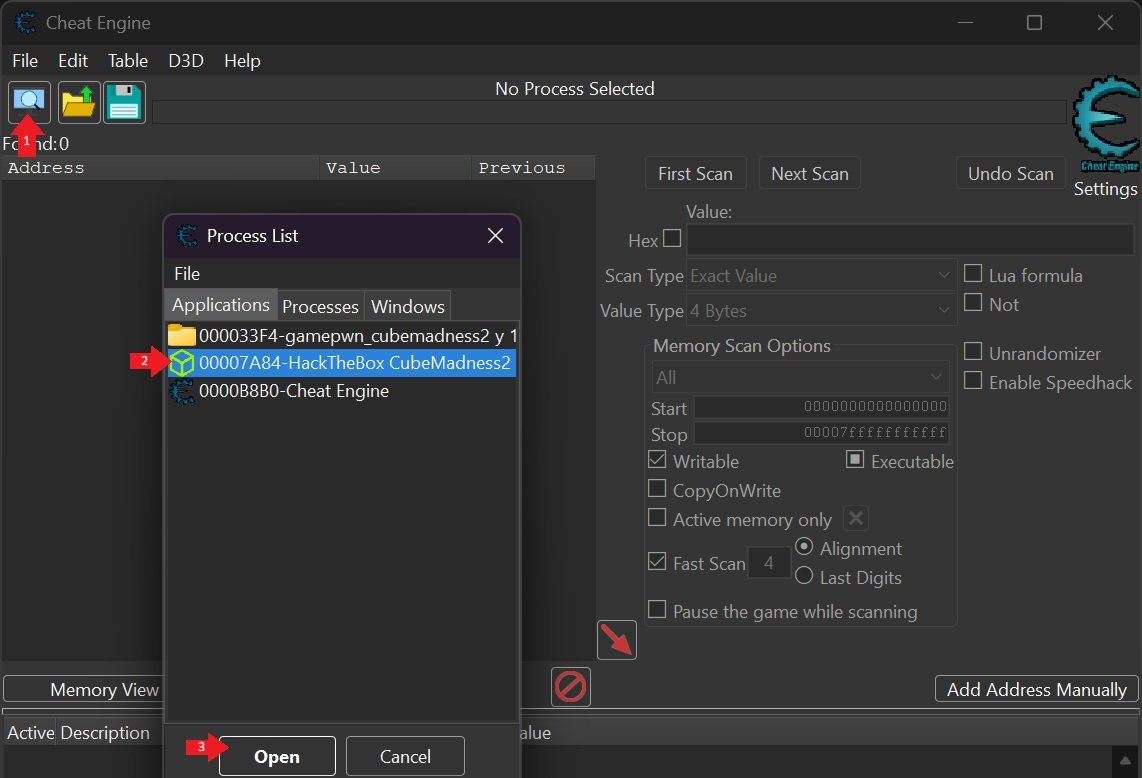The width and height of the screenshot is (1142, 778).
Task: Click the Fast Scan alignment value field
Action: click(x=768, y=562)
